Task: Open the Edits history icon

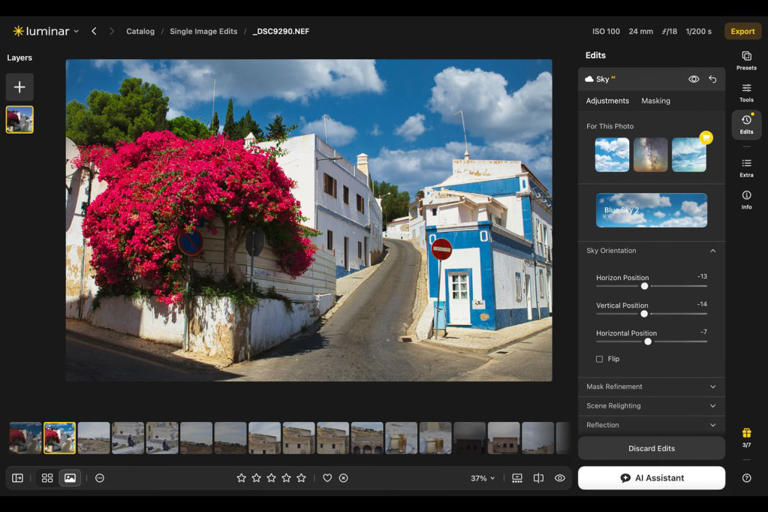Action: (746, 124)
